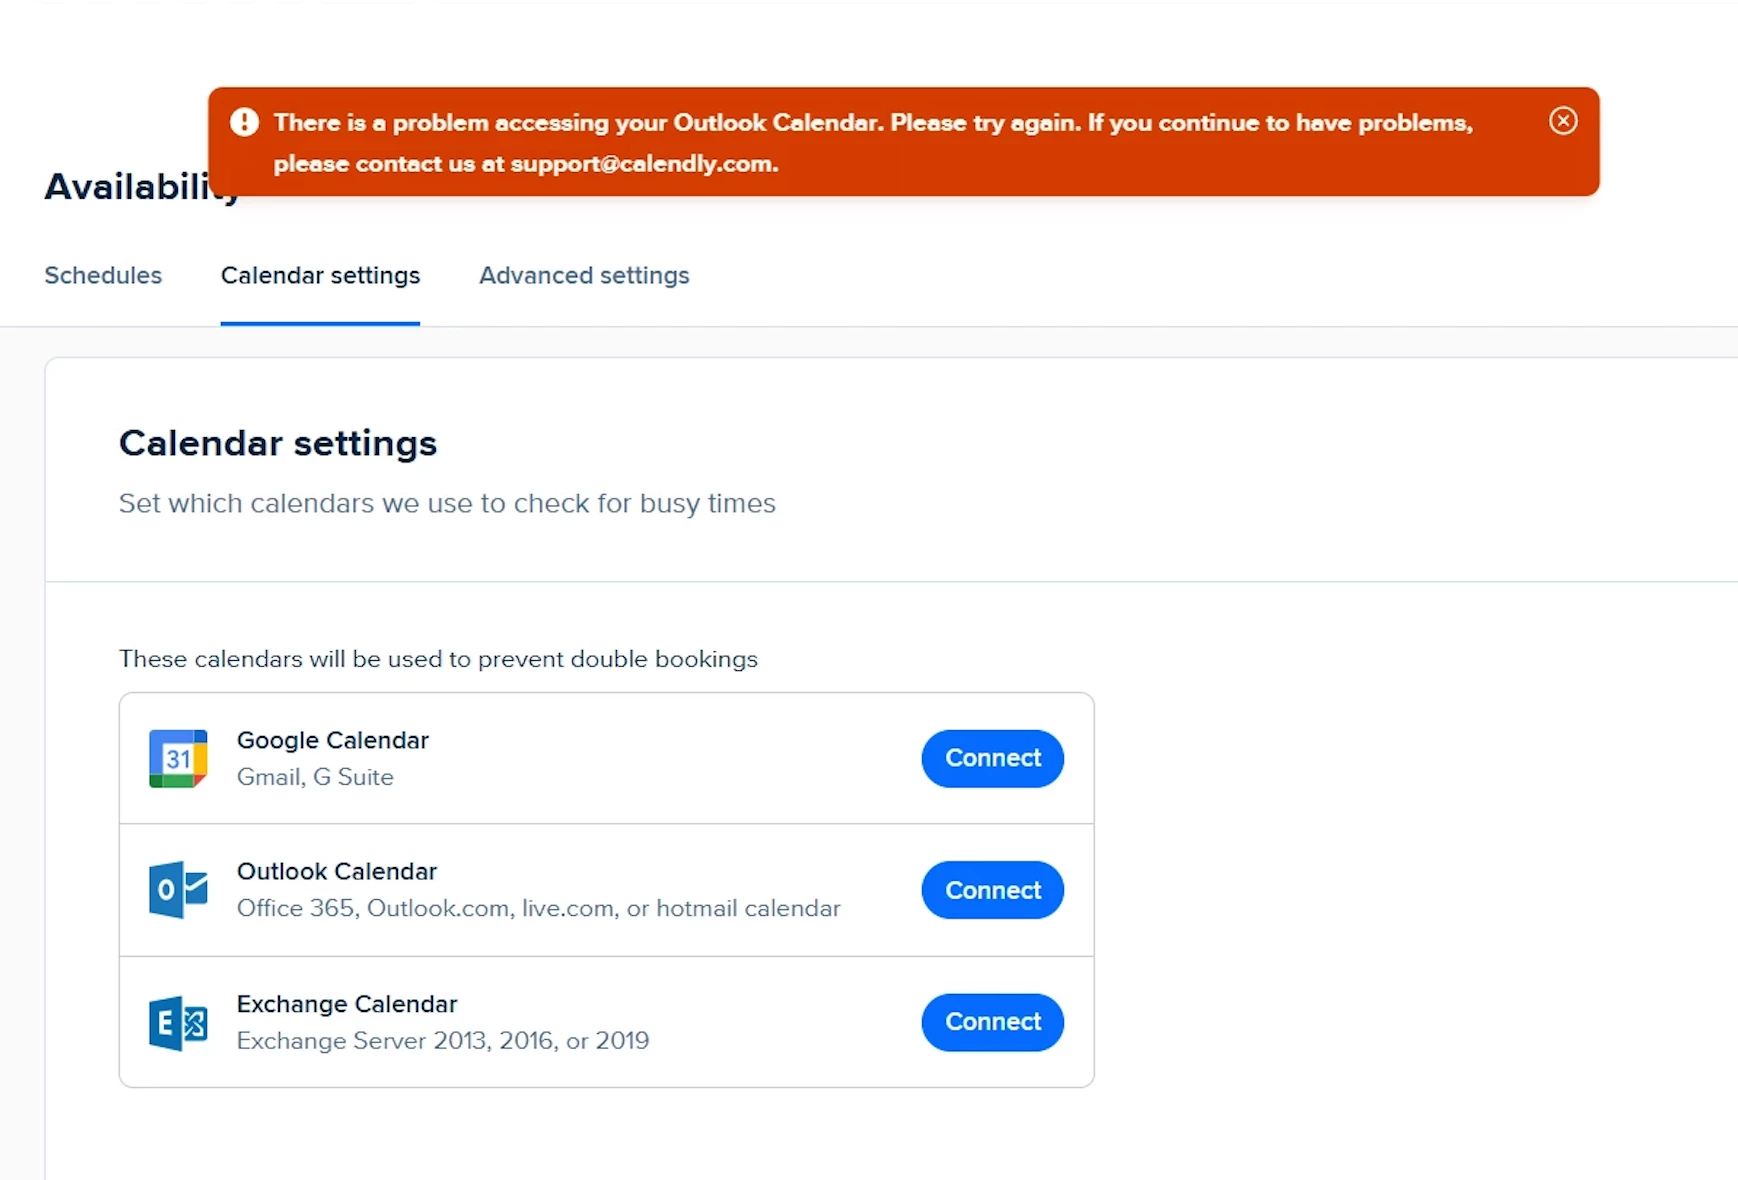Viewport: 1738px width, 1180px height.
Task: Click the Outlook Calendar logo icon
Action: pos(178,890)
